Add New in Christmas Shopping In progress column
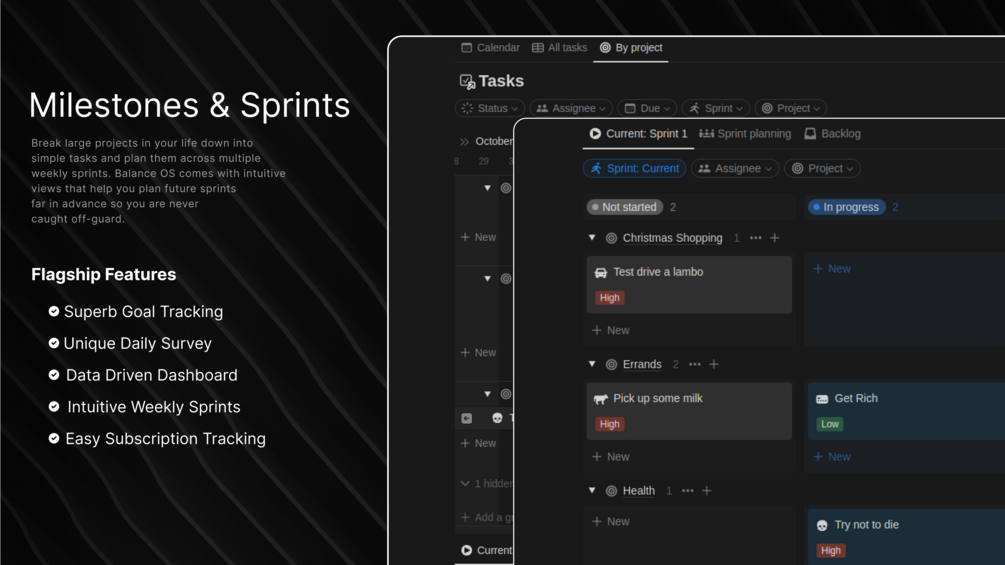1005x565 pixels. 831,268
